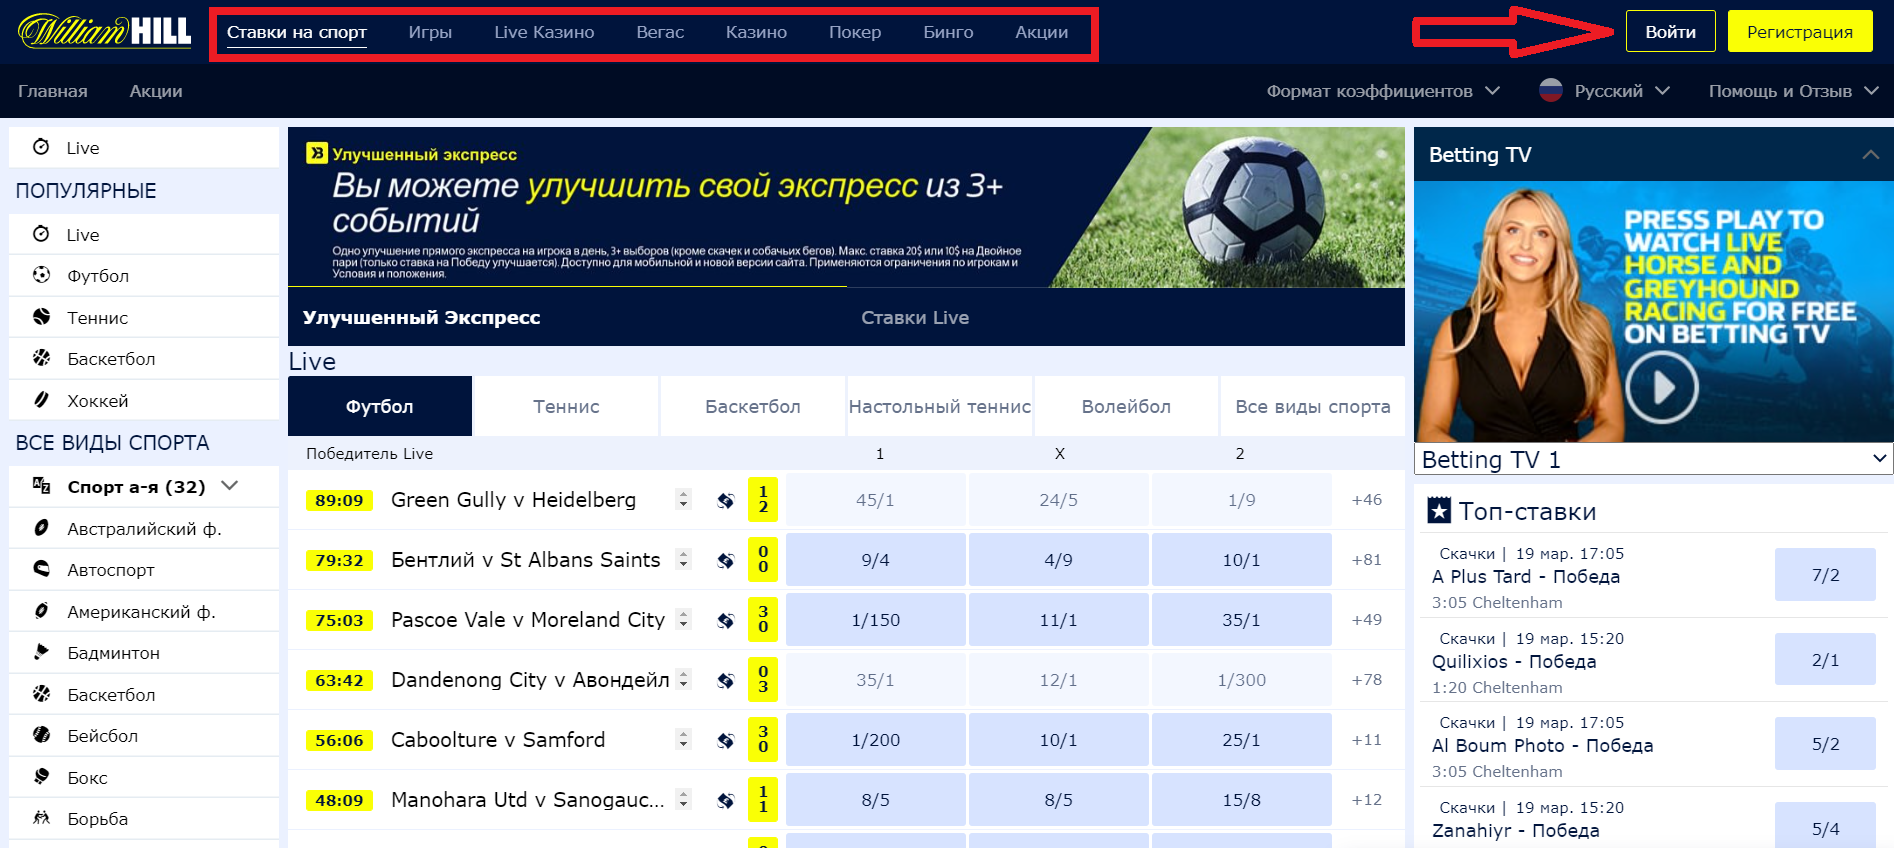Open the Русский language dropdown
1894x848 pixels.
point(1622,91)
